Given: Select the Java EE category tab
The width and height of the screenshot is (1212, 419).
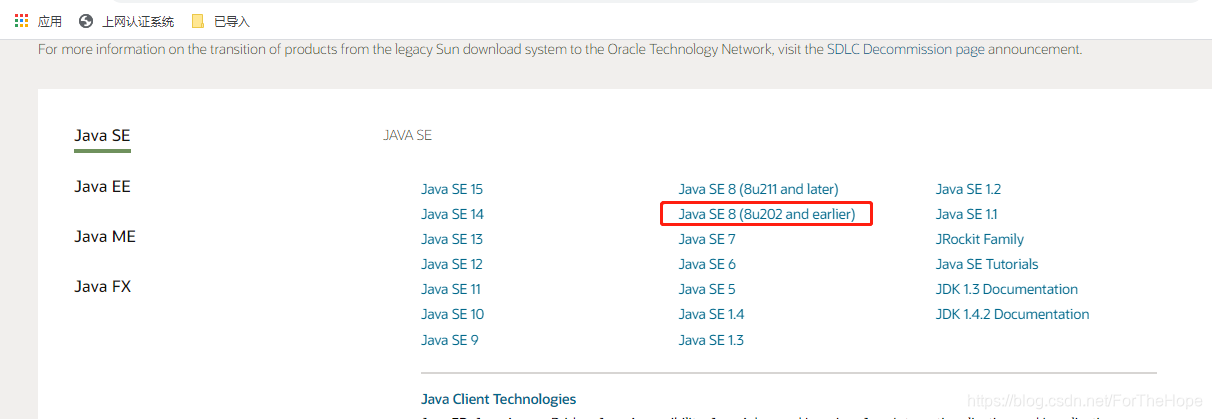Looking at the screenshot, I should (102, 186).
